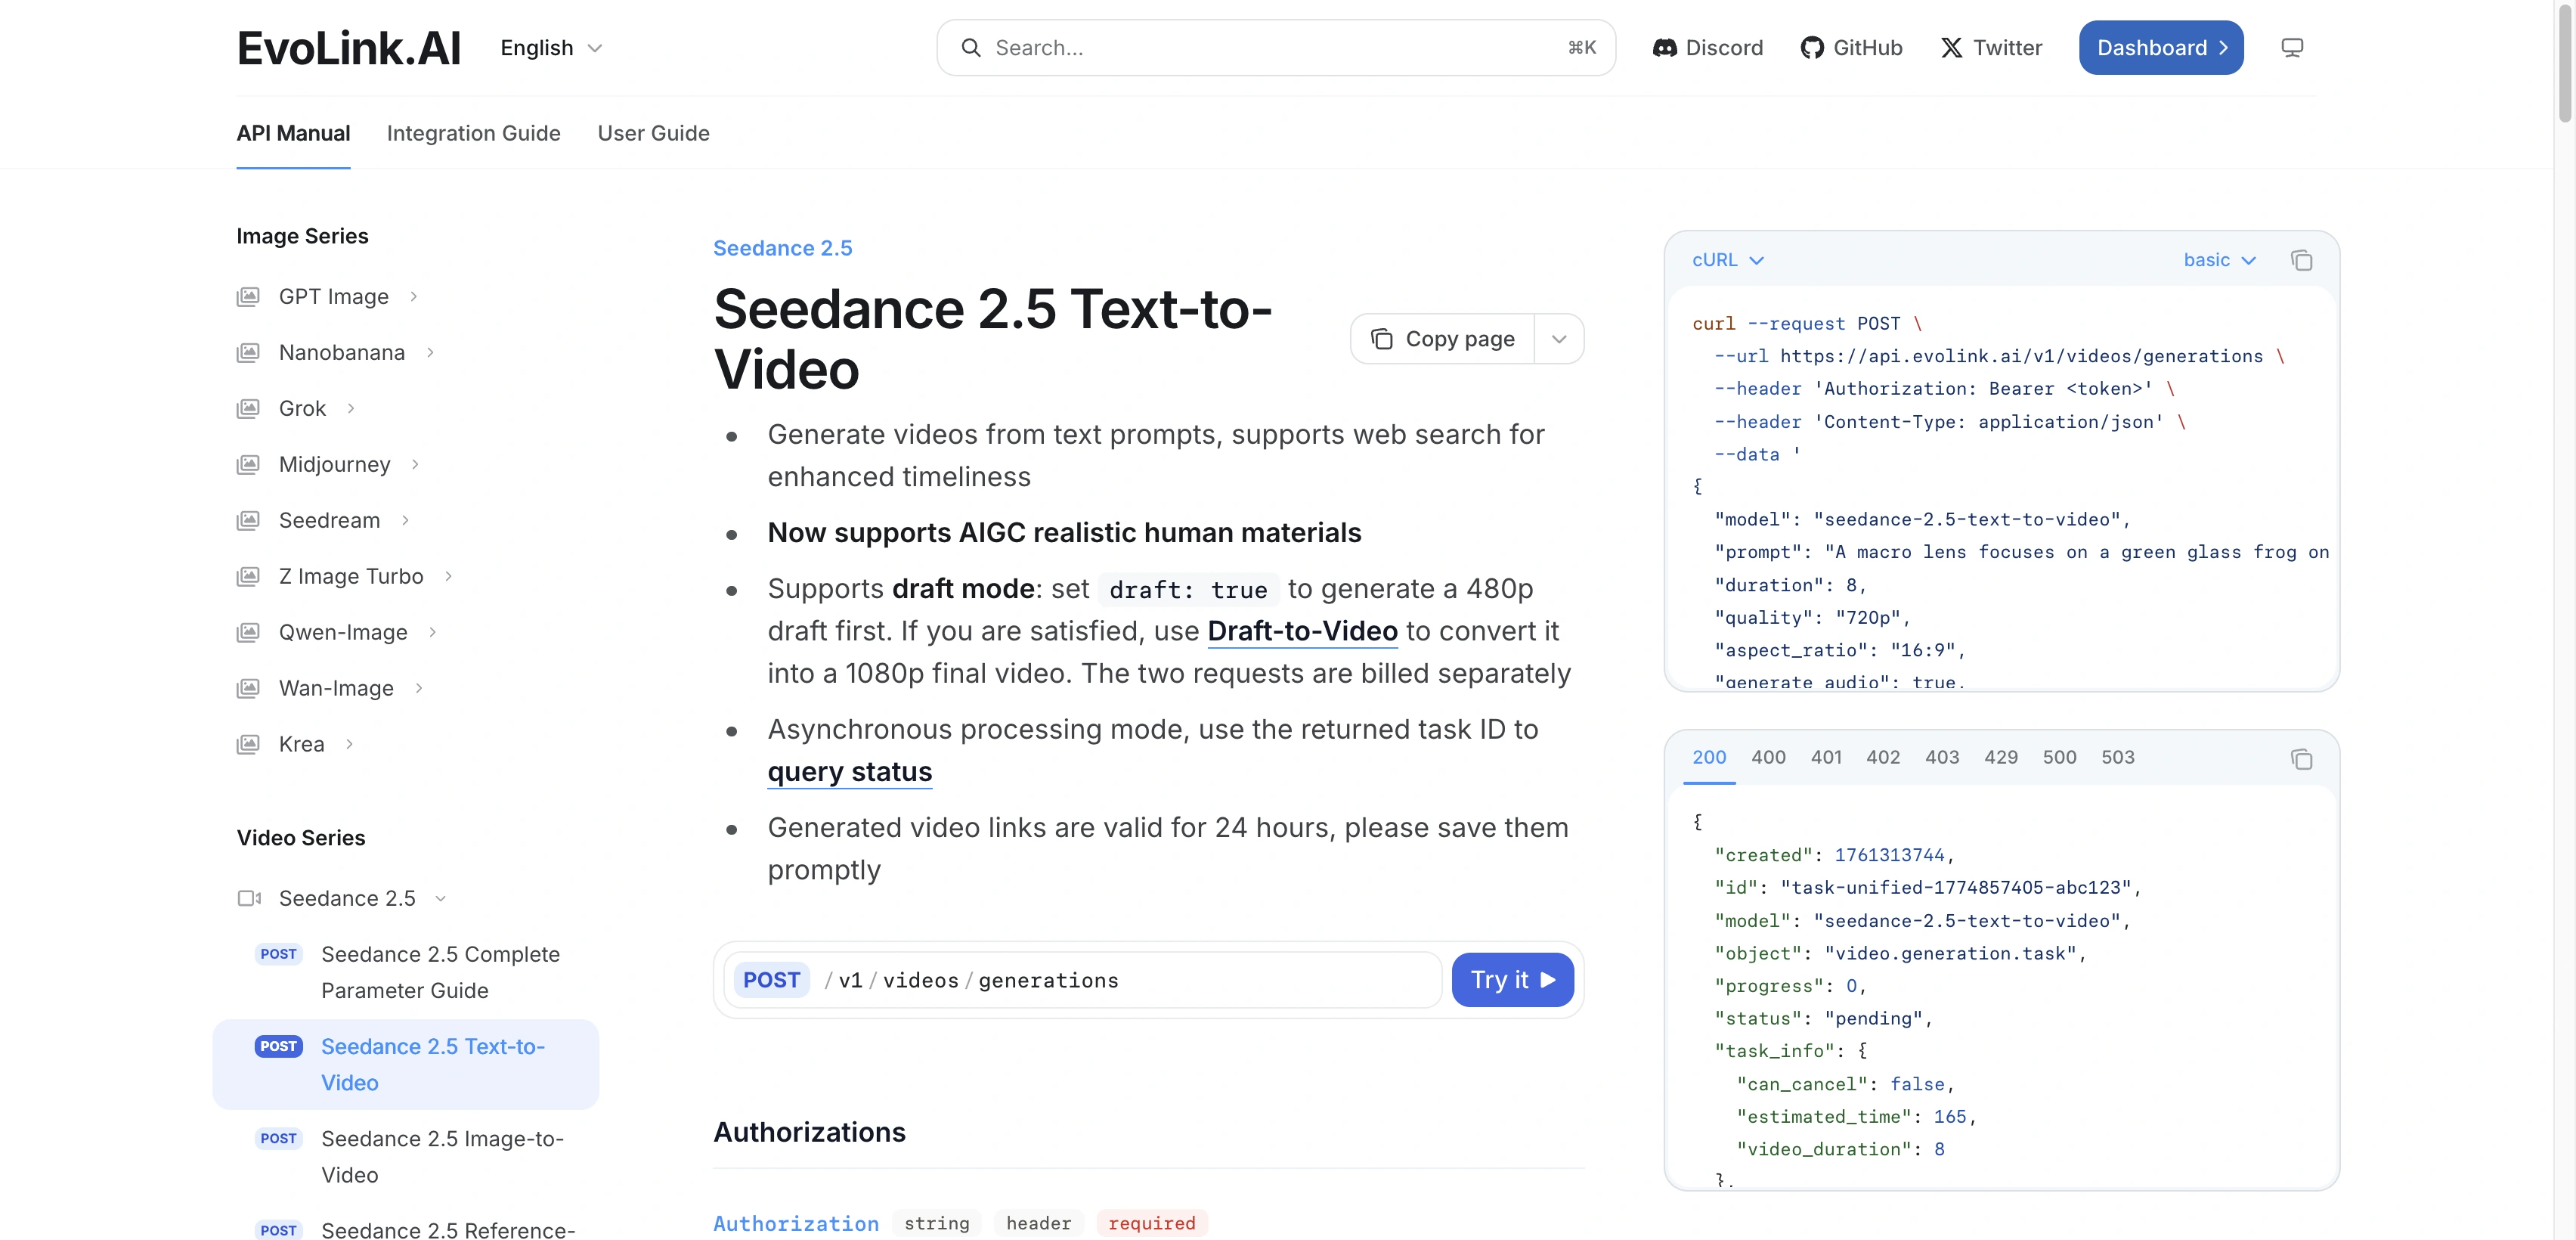Click the search magnifier icon
Viewport: 2576px width, 1240px height.
click(x=970, y=48)
